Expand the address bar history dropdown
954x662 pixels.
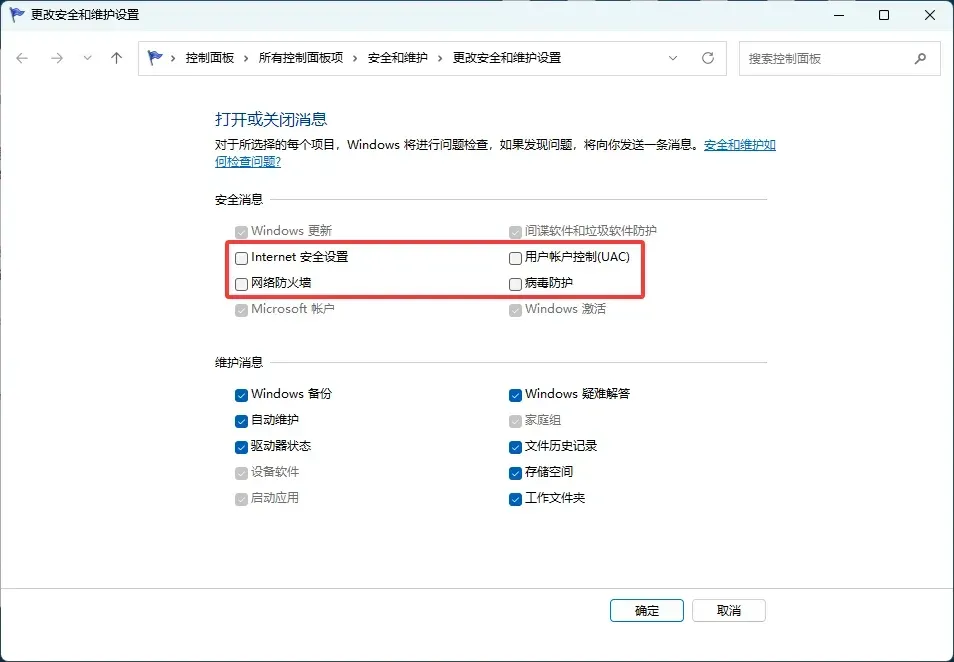[x=675, y=58]
